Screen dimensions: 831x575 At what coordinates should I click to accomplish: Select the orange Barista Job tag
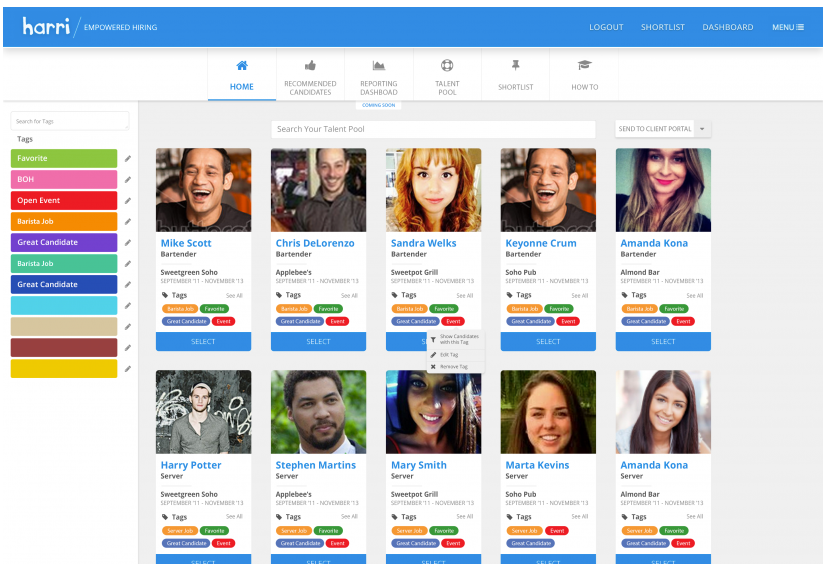tap(64, 222)
